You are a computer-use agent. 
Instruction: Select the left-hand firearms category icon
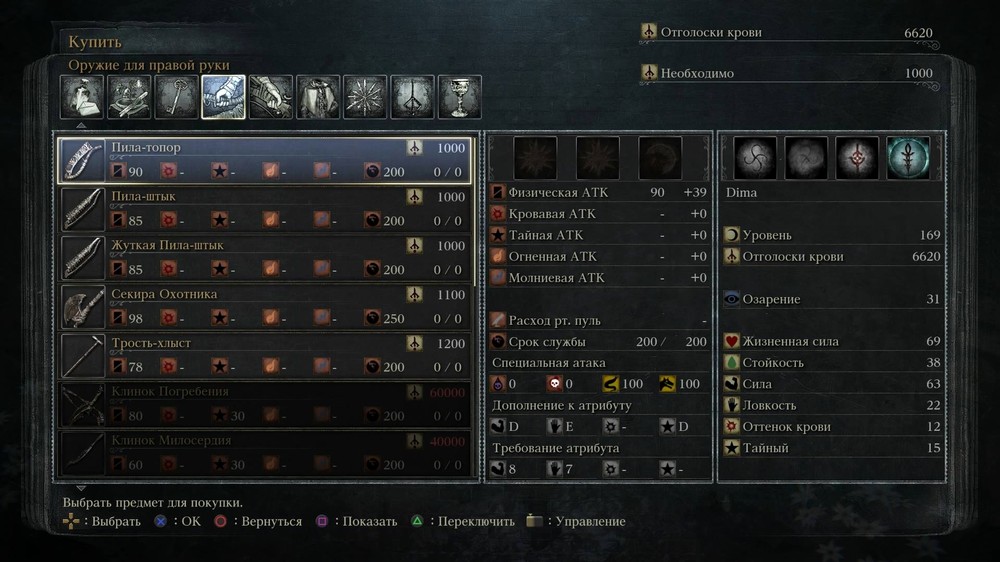(270, 97)
